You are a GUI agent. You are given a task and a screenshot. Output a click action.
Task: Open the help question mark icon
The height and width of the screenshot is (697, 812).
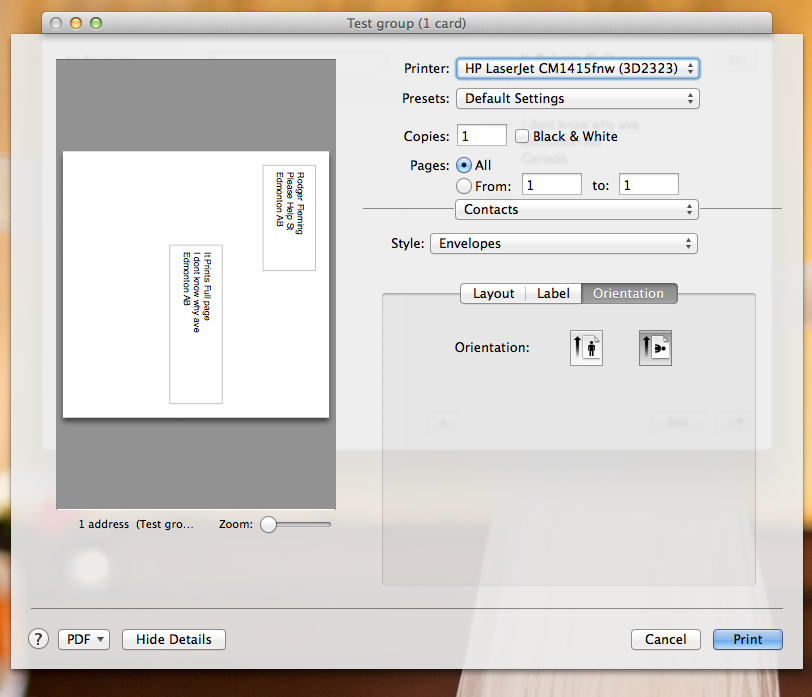click(x=37, y=639)
